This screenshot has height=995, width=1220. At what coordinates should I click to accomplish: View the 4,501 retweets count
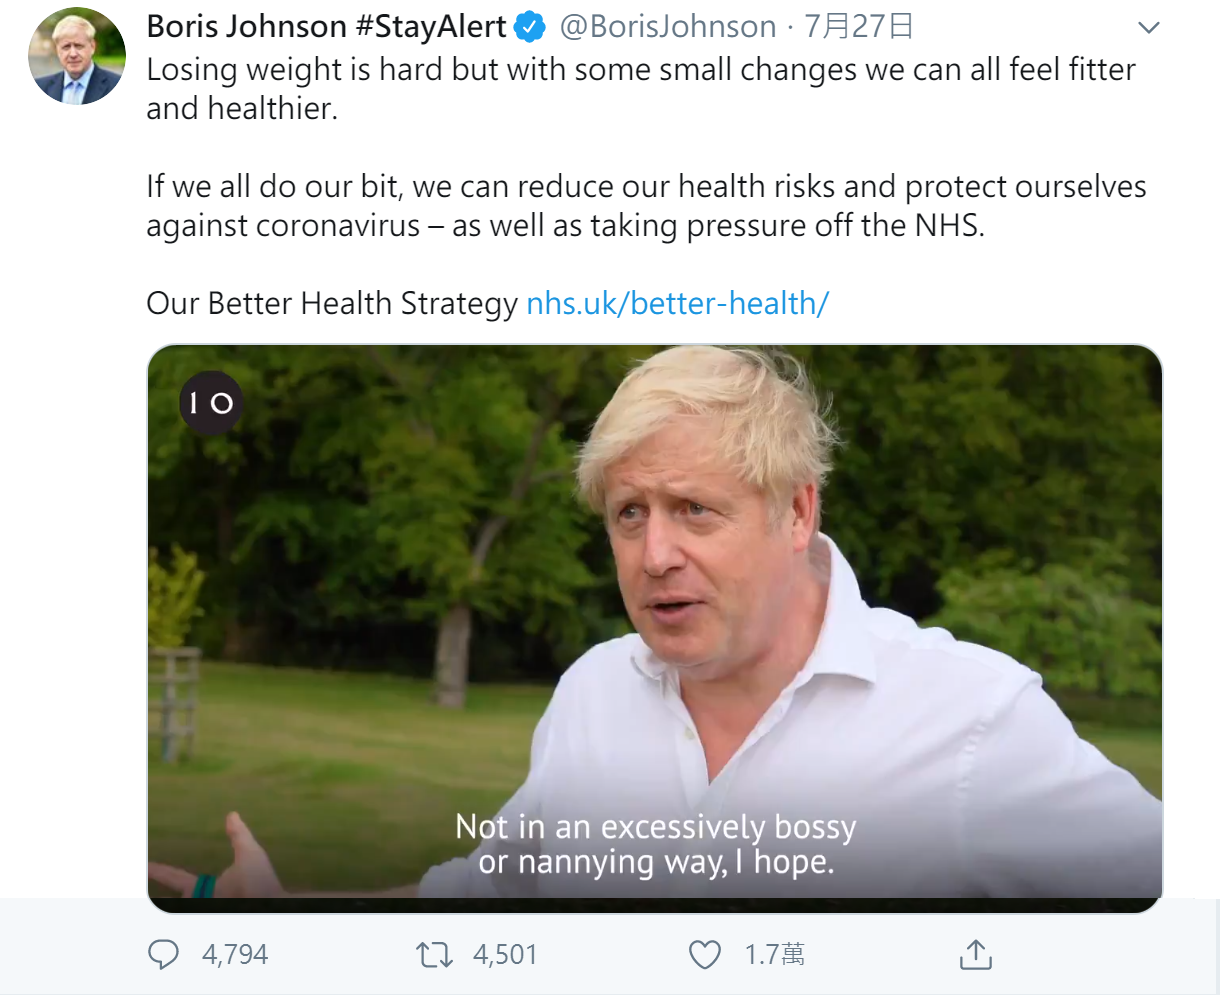click(505, 955)
